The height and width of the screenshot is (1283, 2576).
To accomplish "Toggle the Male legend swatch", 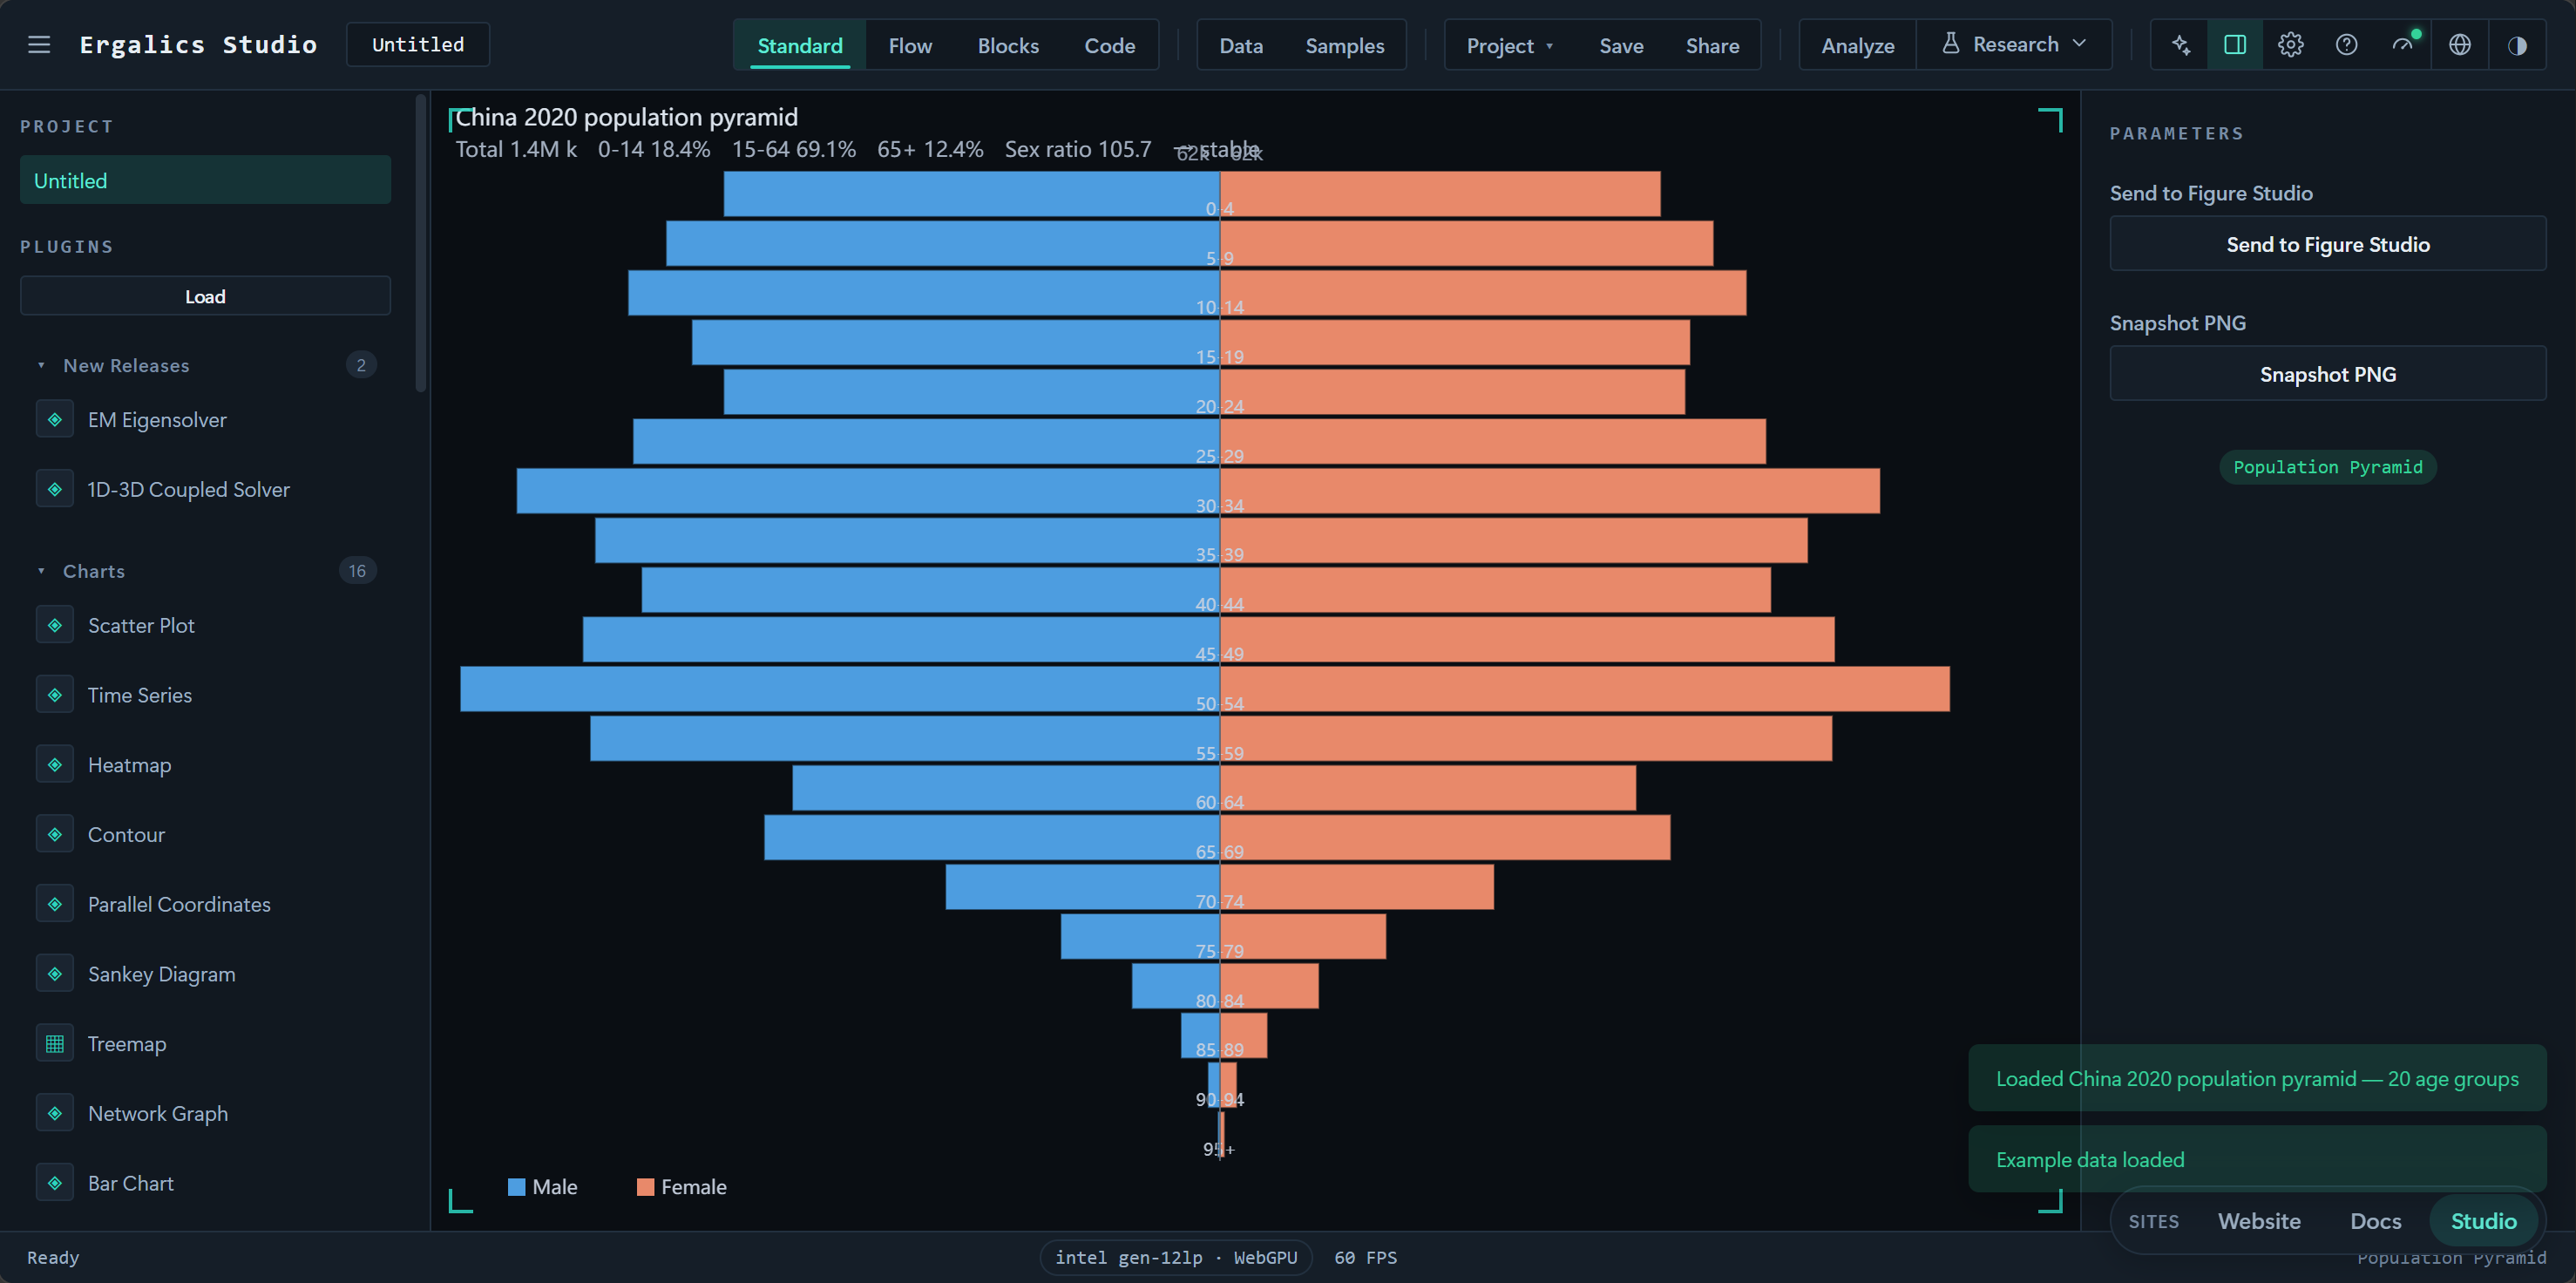I will 516,1187.
